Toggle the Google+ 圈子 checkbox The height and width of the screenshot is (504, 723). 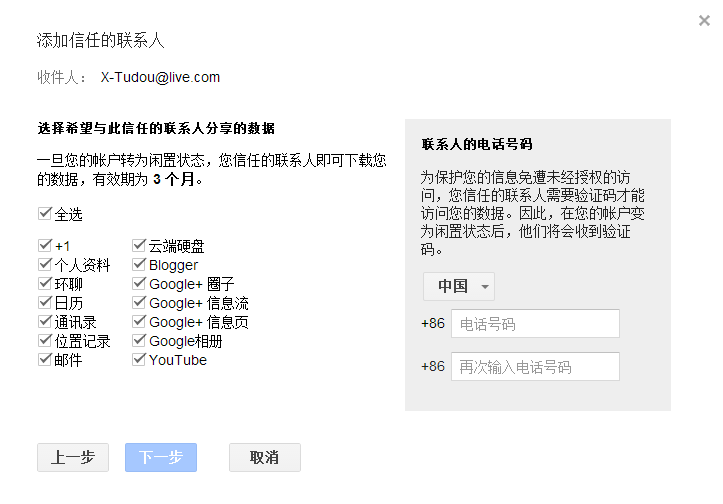click(139, 284)
